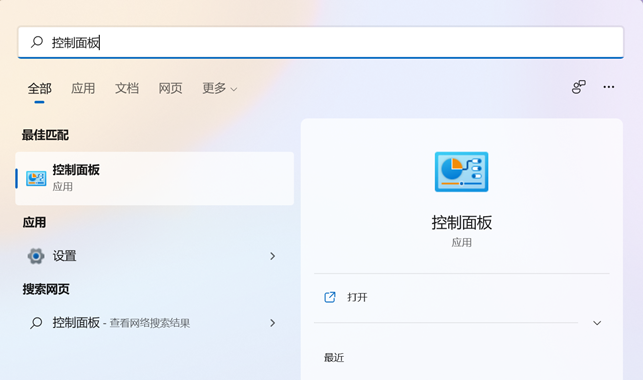The image size is (643, 380).
Task: Click the small Control Panel icon in best match
Action: (x=36, y=178)
